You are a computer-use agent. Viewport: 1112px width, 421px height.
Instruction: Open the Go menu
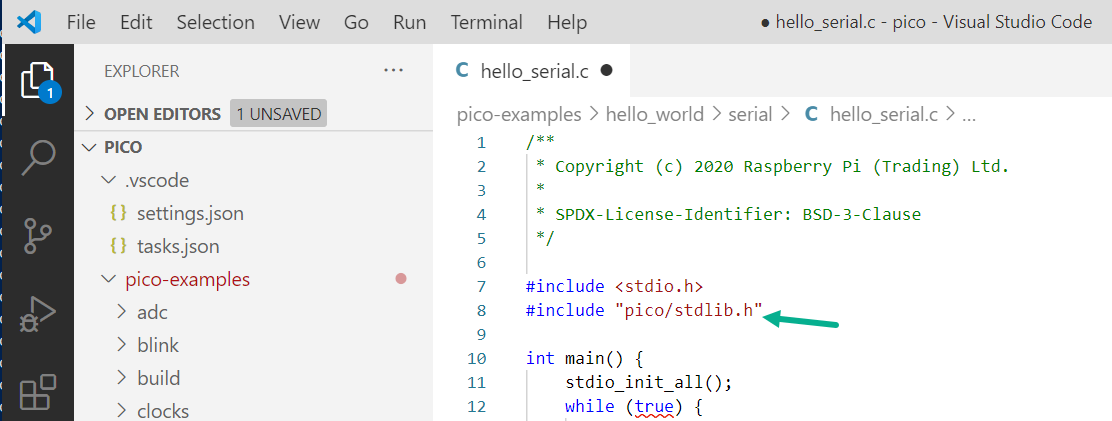(x=356, y=23)
